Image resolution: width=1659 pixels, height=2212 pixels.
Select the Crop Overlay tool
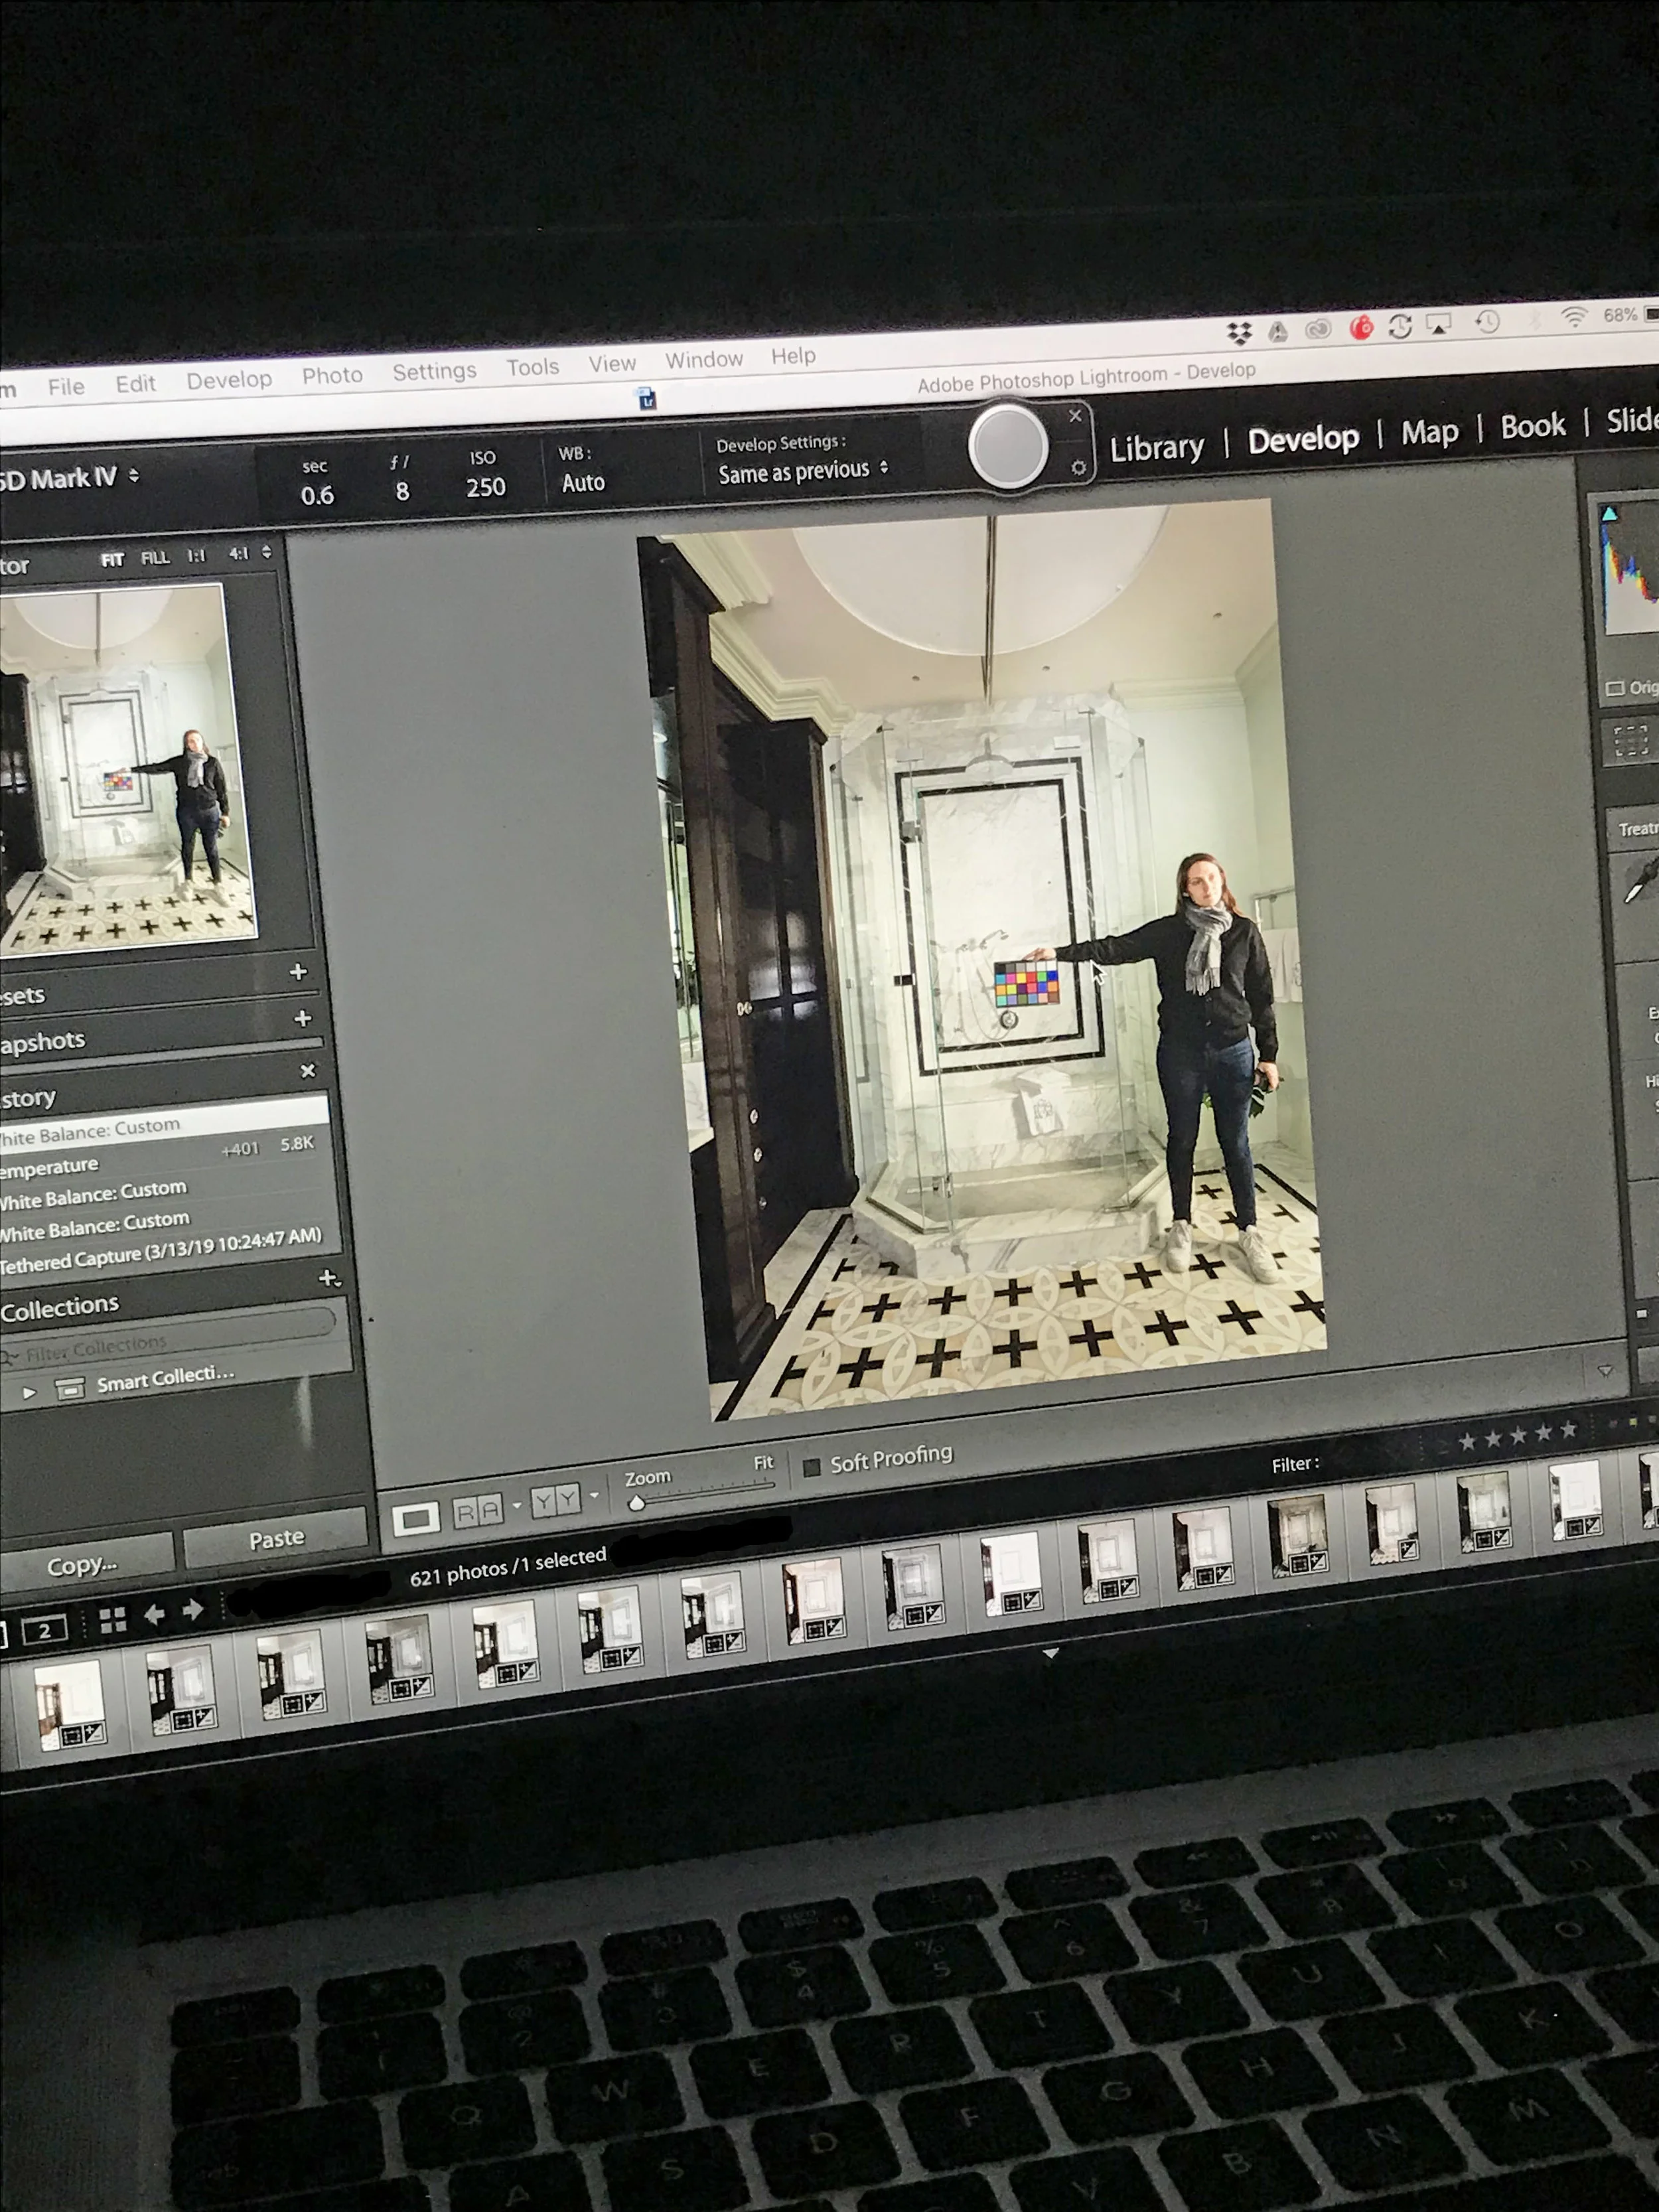(1631, 741)
